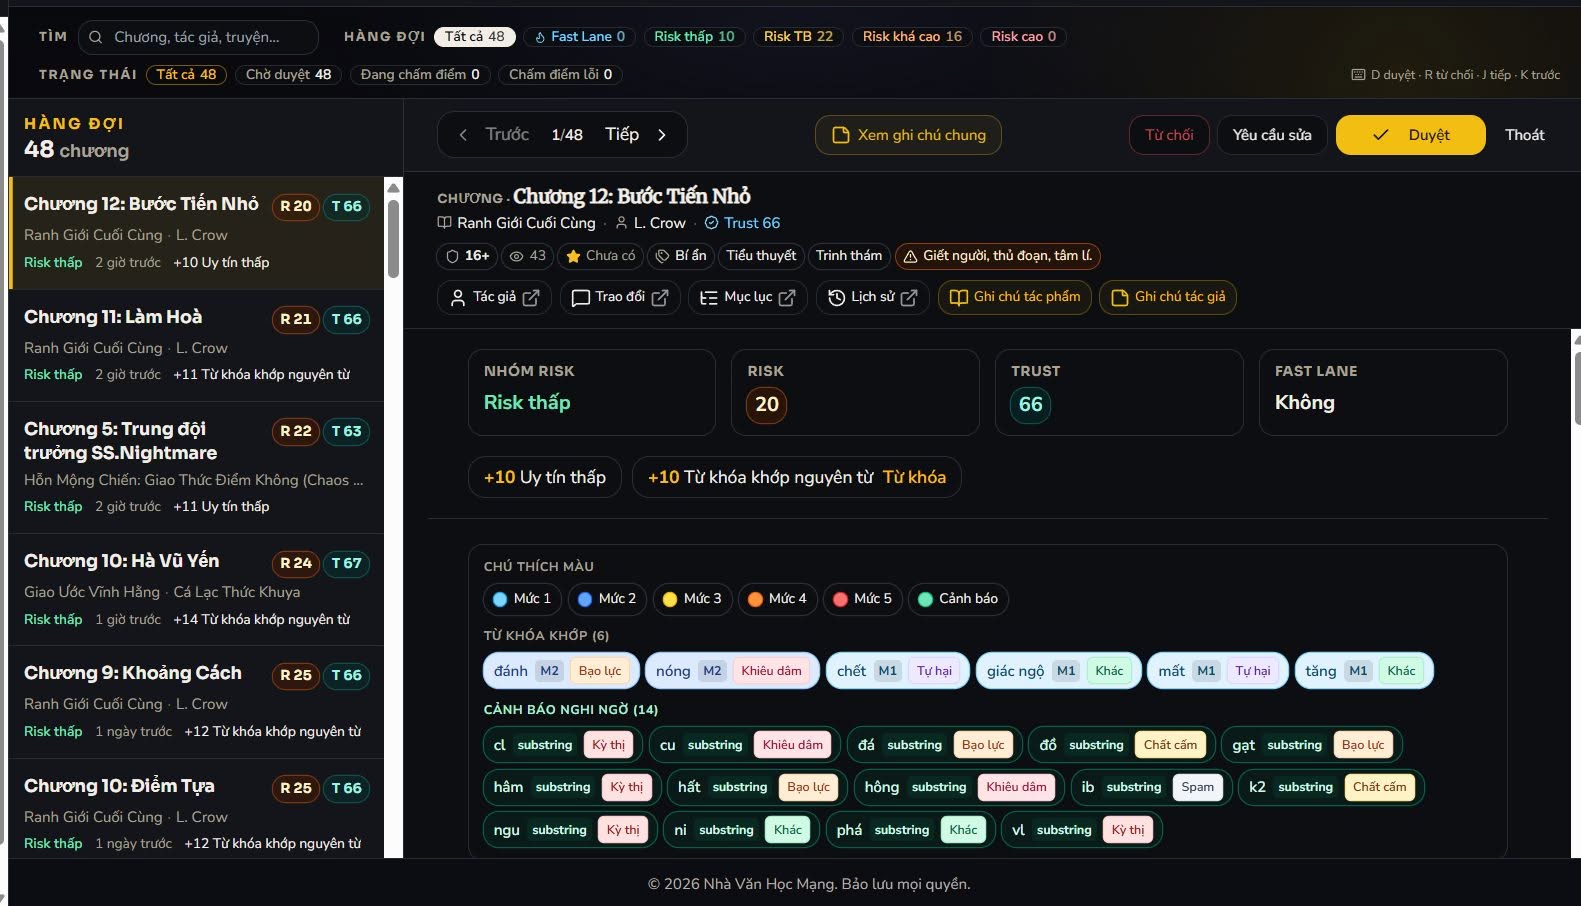Click the chapter list scrollbar up arrow
This screenshot has width=1581, height=906.
point(394,188)
